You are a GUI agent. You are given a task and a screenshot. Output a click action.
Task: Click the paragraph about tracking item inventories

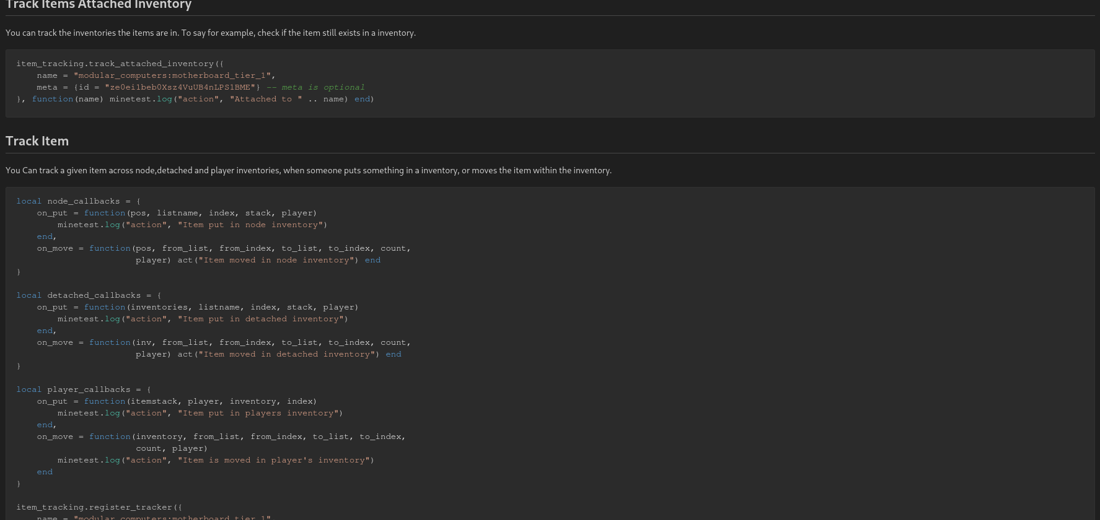click(x=210, y=33)
